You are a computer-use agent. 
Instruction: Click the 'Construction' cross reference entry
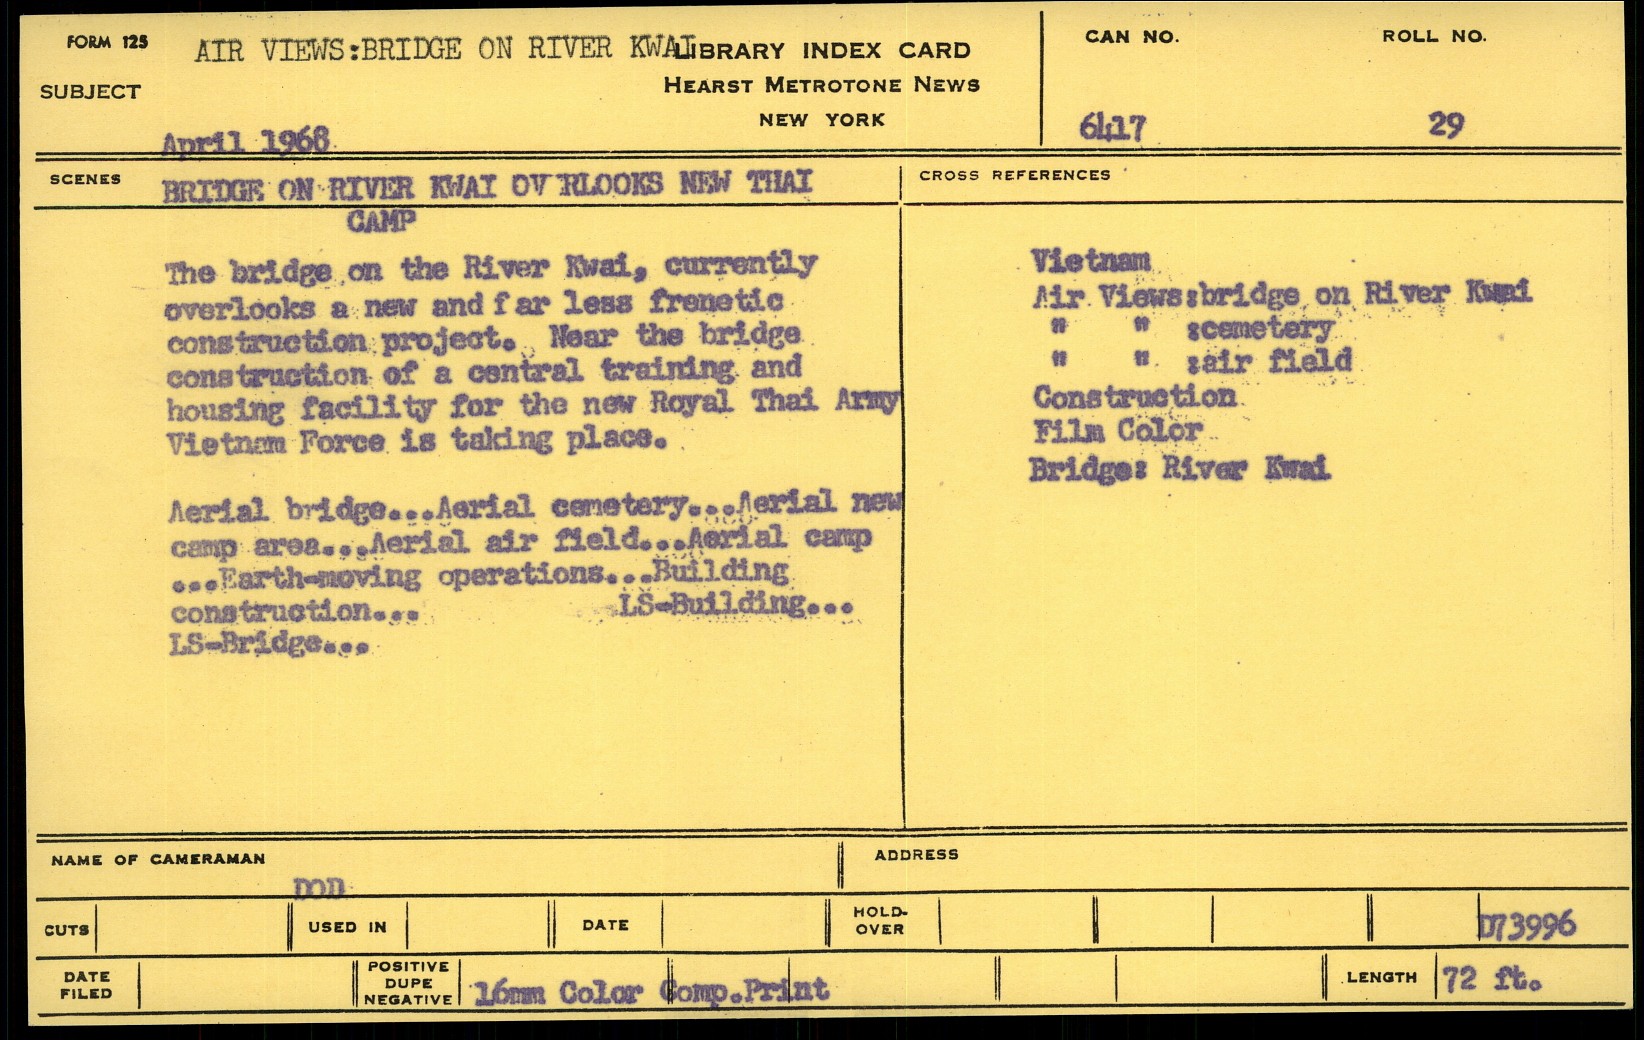pyautogui.click(x=1134, y=396)
